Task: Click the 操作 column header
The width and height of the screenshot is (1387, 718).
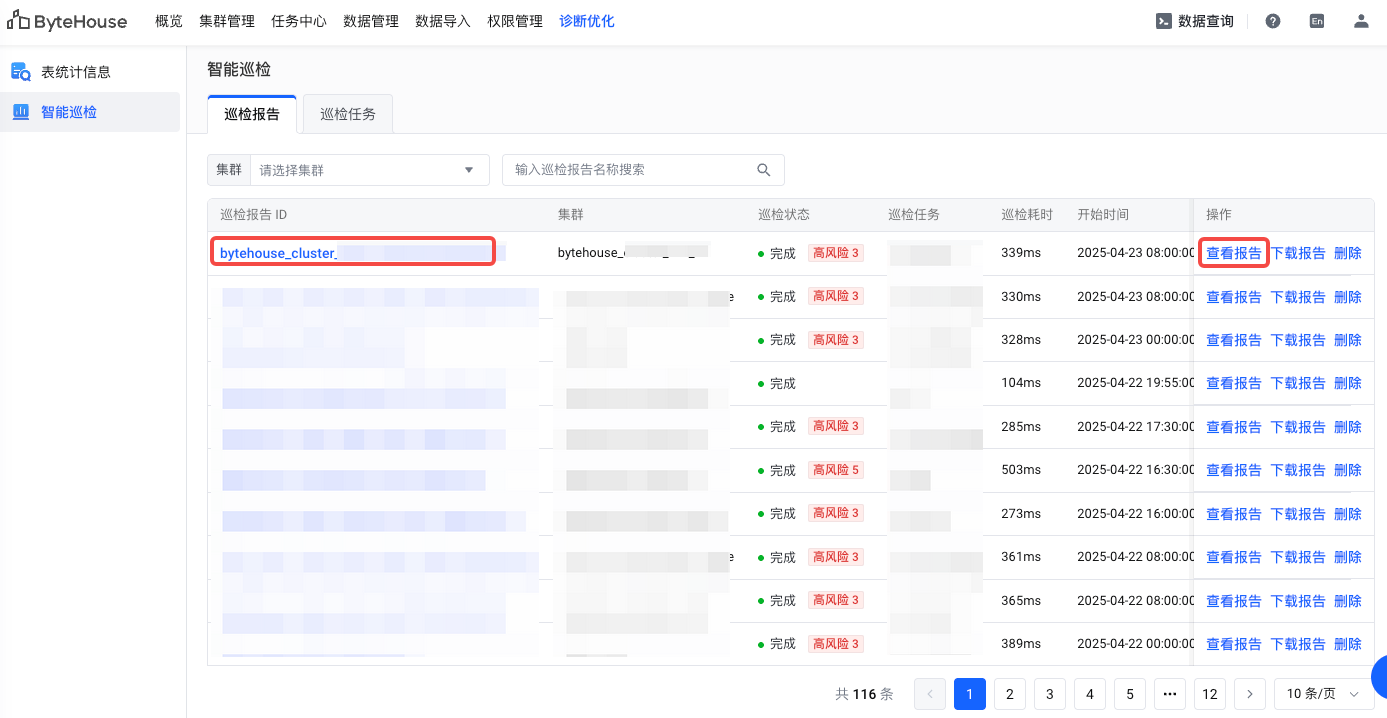Action: tap(1219, 215)
